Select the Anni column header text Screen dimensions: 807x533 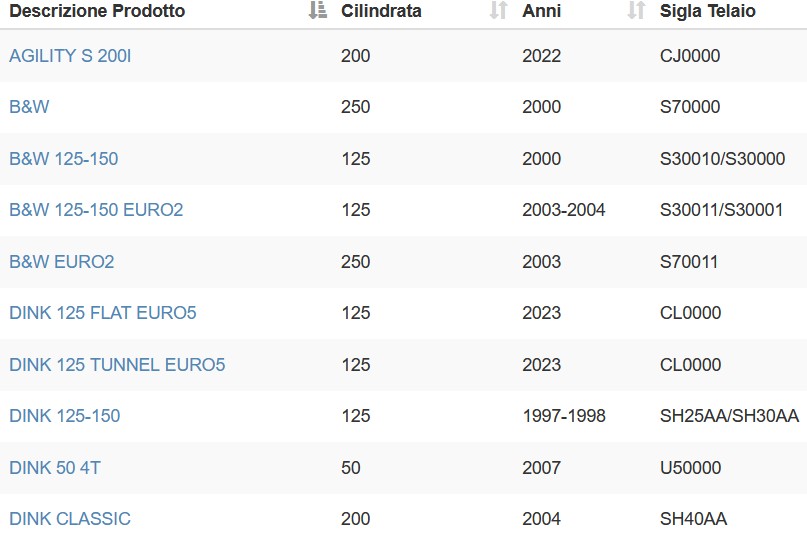pyautogui.click(x=541, y=11)
